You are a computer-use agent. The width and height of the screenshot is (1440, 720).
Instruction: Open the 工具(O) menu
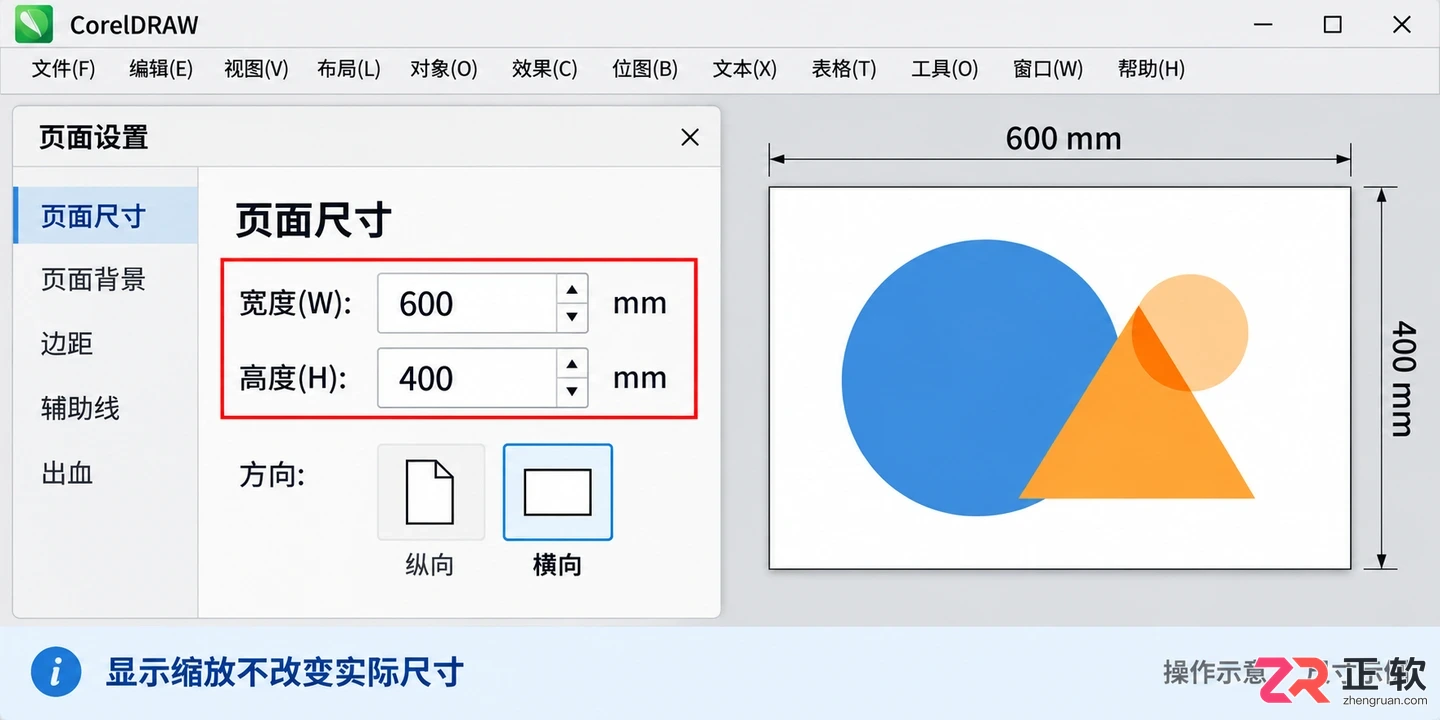click(945, 69)
